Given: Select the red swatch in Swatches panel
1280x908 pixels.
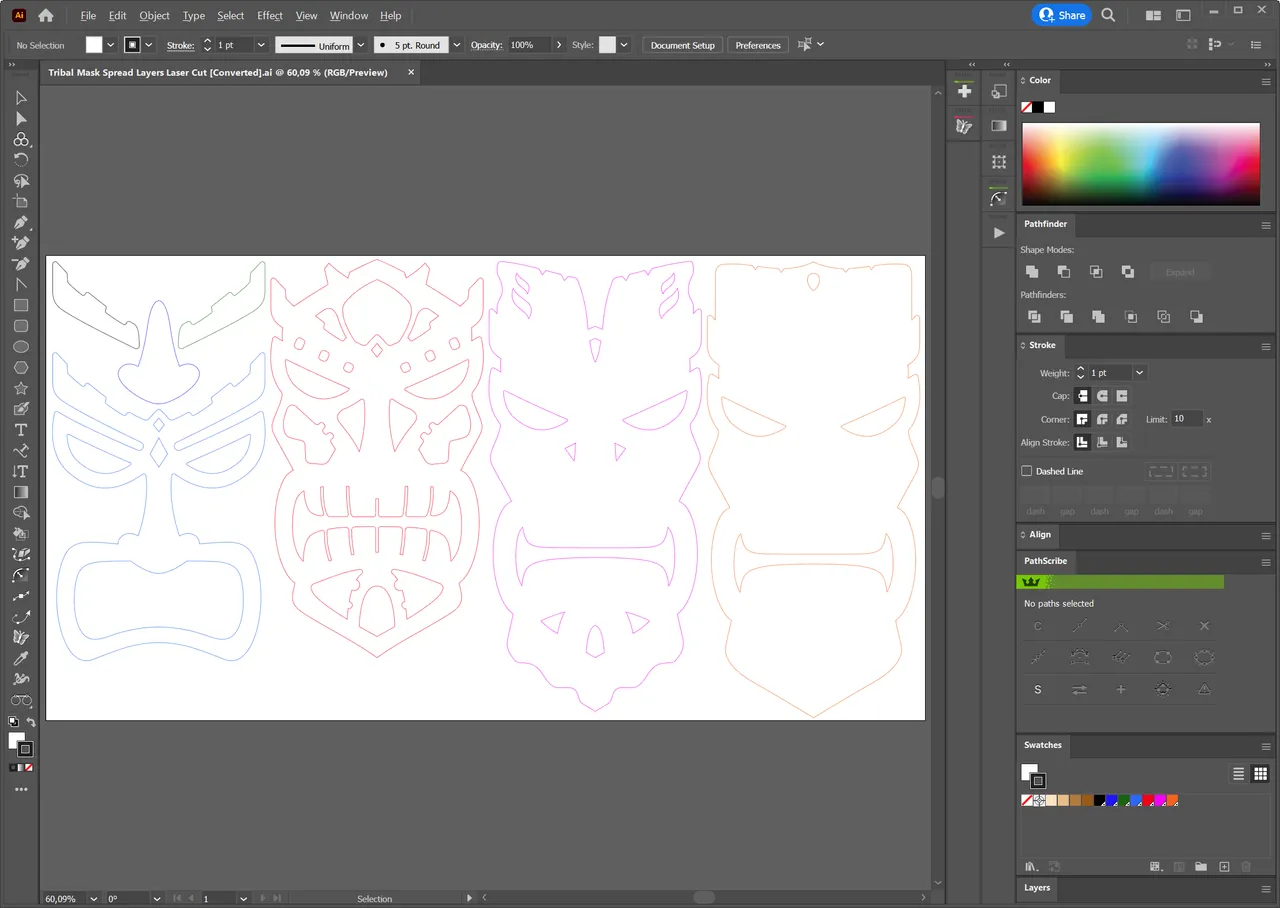Looking at the screenshot, I should 1148,801.
